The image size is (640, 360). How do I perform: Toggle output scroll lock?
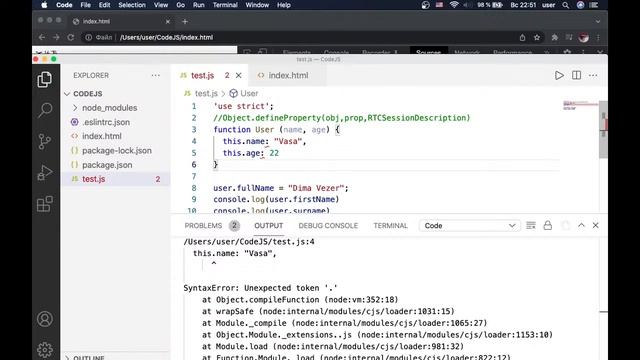click(548, 225)
